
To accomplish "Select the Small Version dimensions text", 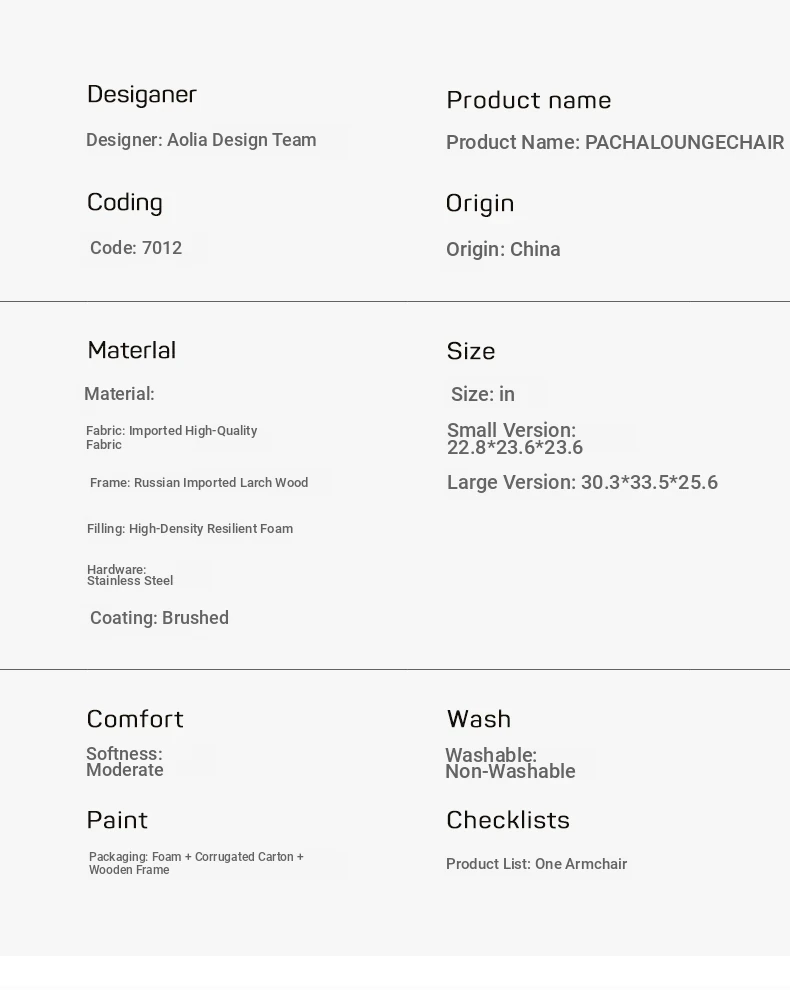I will [x=514, y=439].
